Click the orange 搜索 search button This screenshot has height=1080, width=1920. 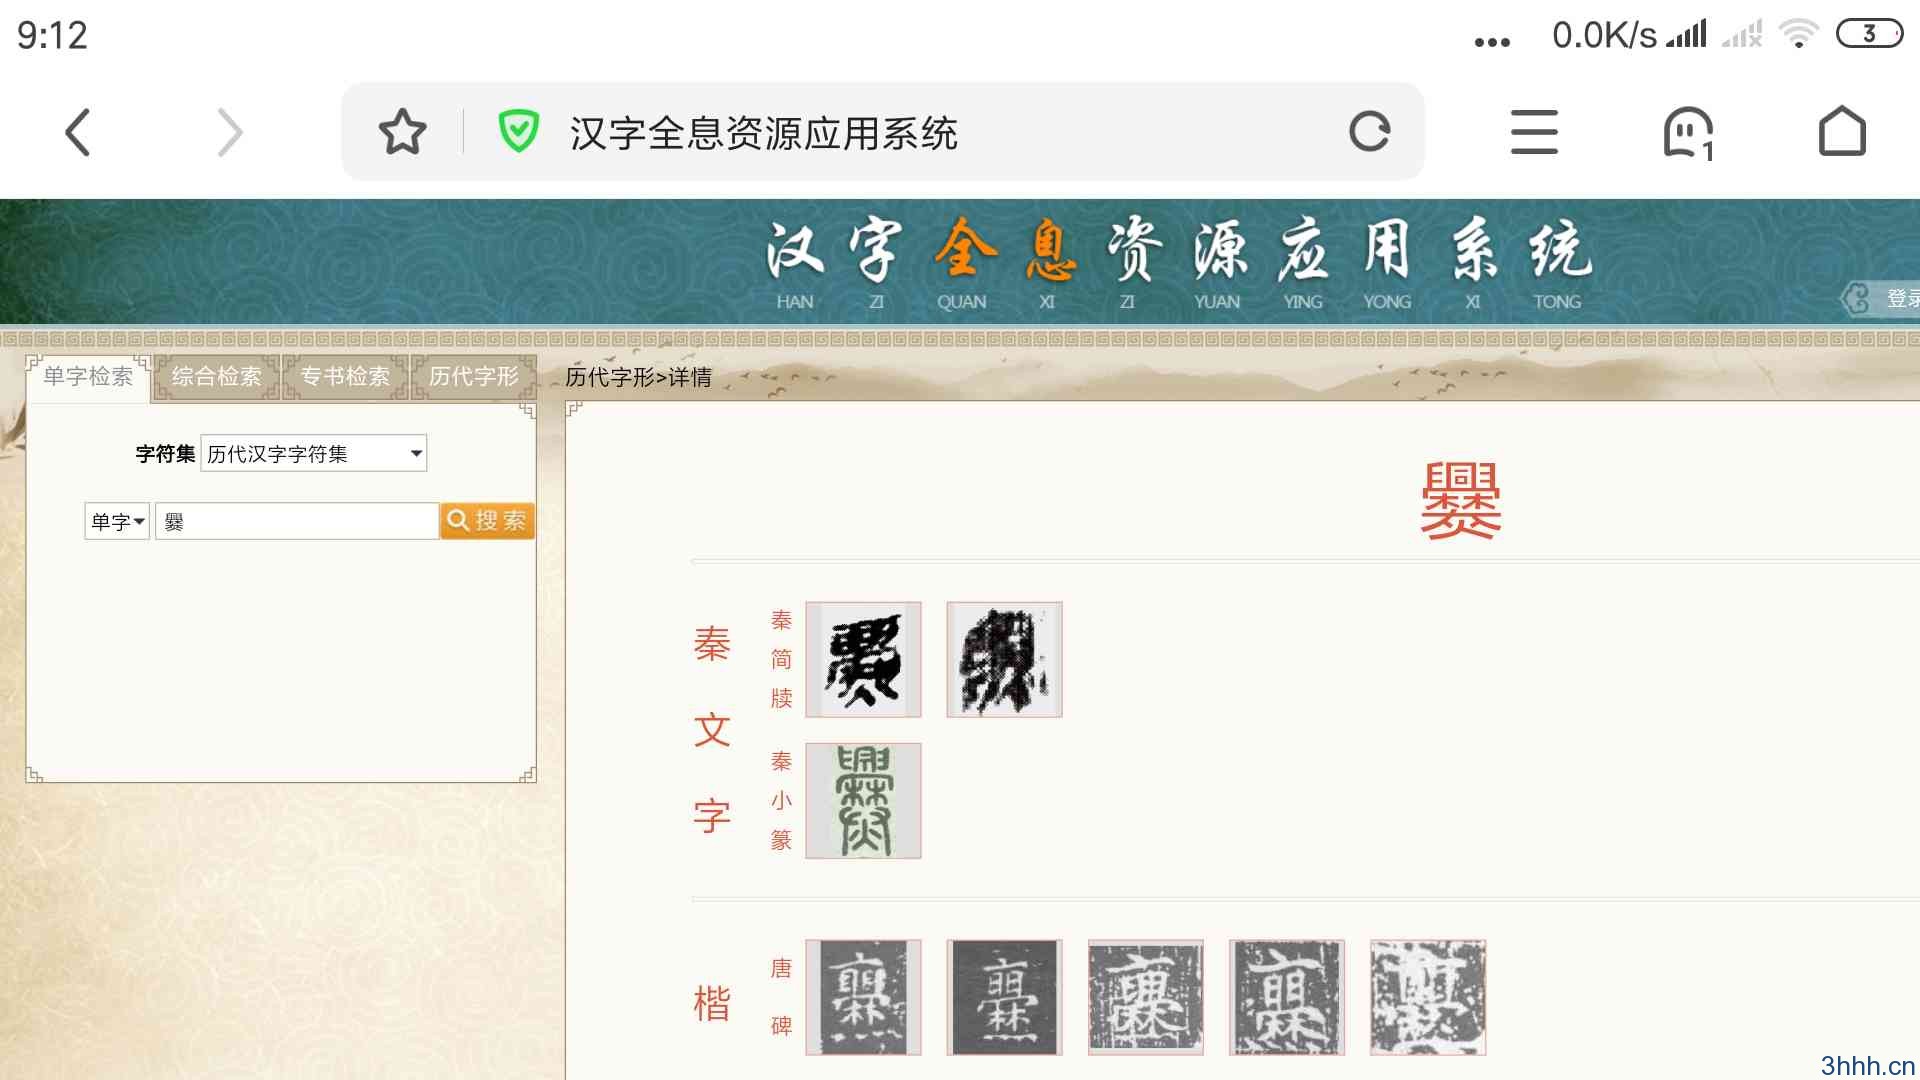click(x=487, y=521)
